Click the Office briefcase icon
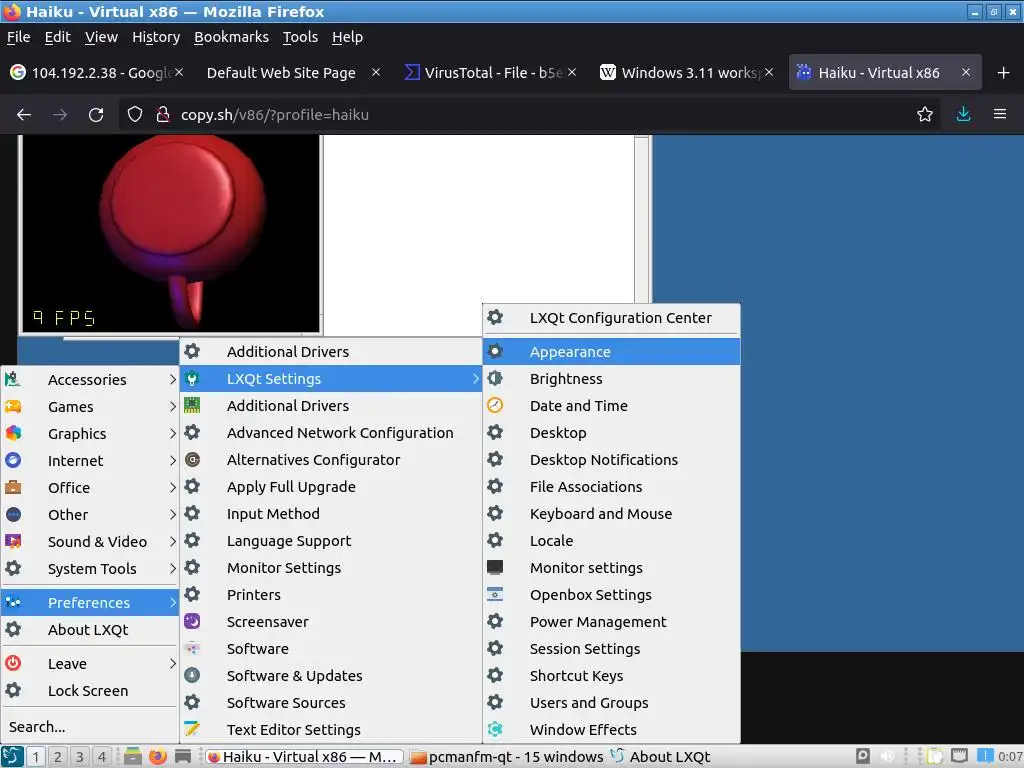This screenshot has height=768, width=1024. (x=13, y=487)
